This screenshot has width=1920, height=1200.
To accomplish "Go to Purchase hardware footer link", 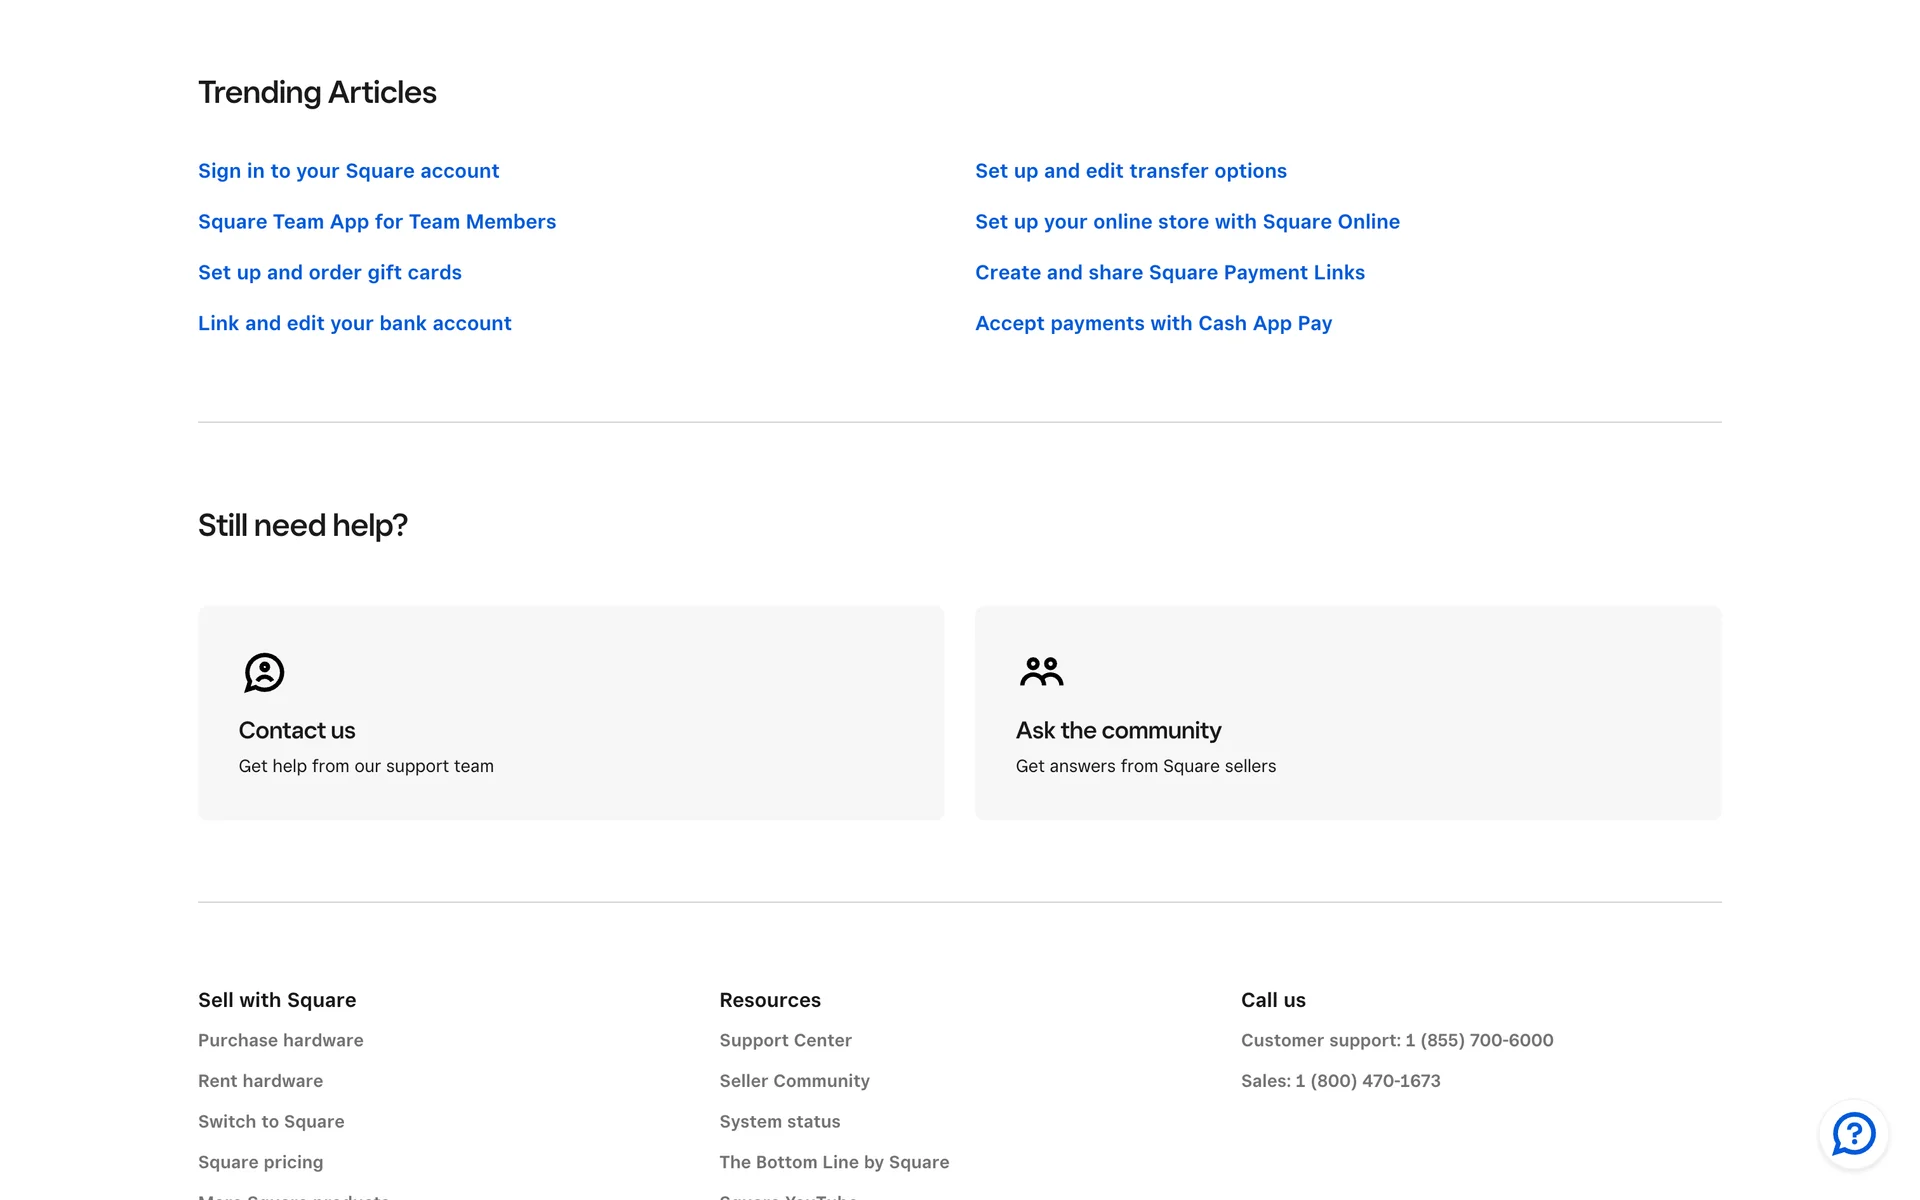I will tap(280, 1040).
